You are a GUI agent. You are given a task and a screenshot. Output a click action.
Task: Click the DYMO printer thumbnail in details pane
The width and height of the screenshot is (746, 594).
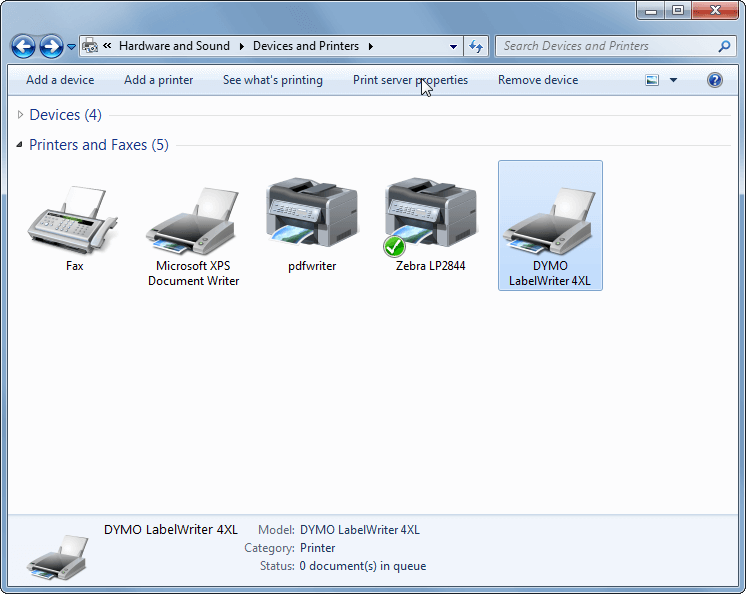point(58,556)
